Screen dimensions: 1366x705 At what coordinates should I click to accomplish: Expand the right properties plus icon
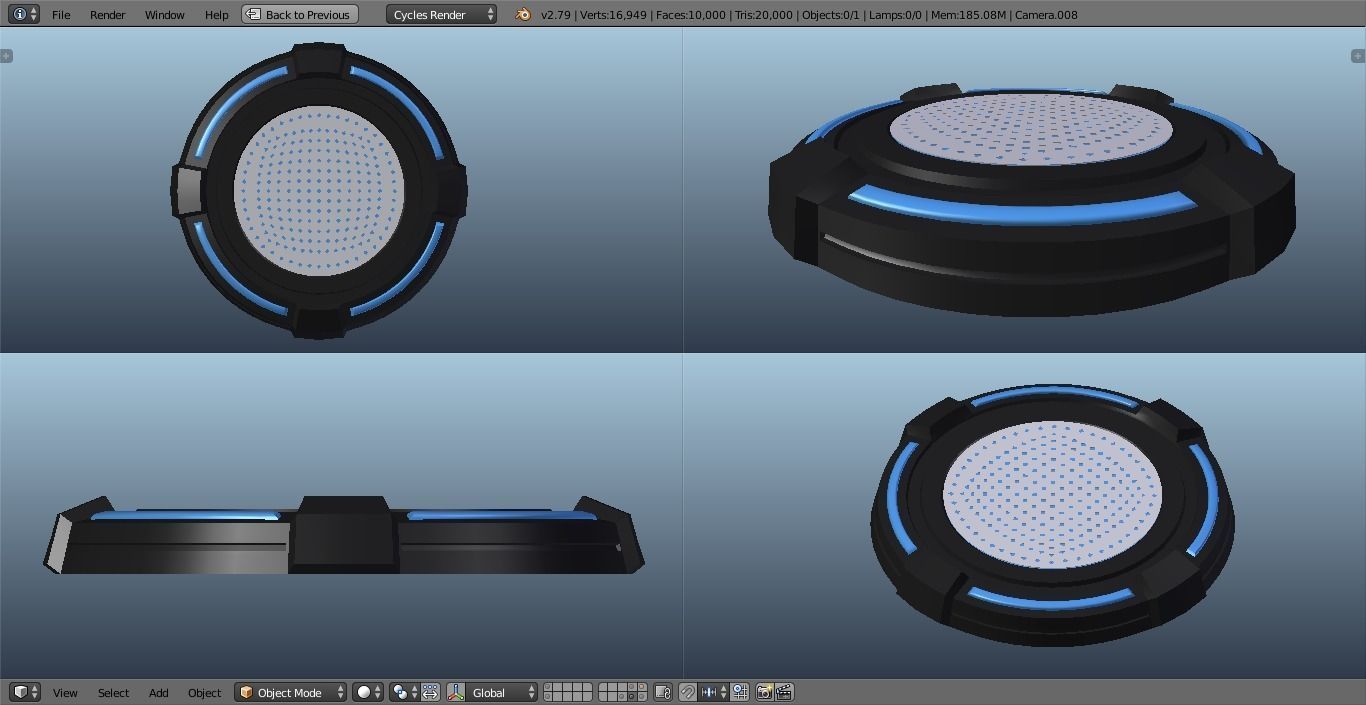(1358, 56)
